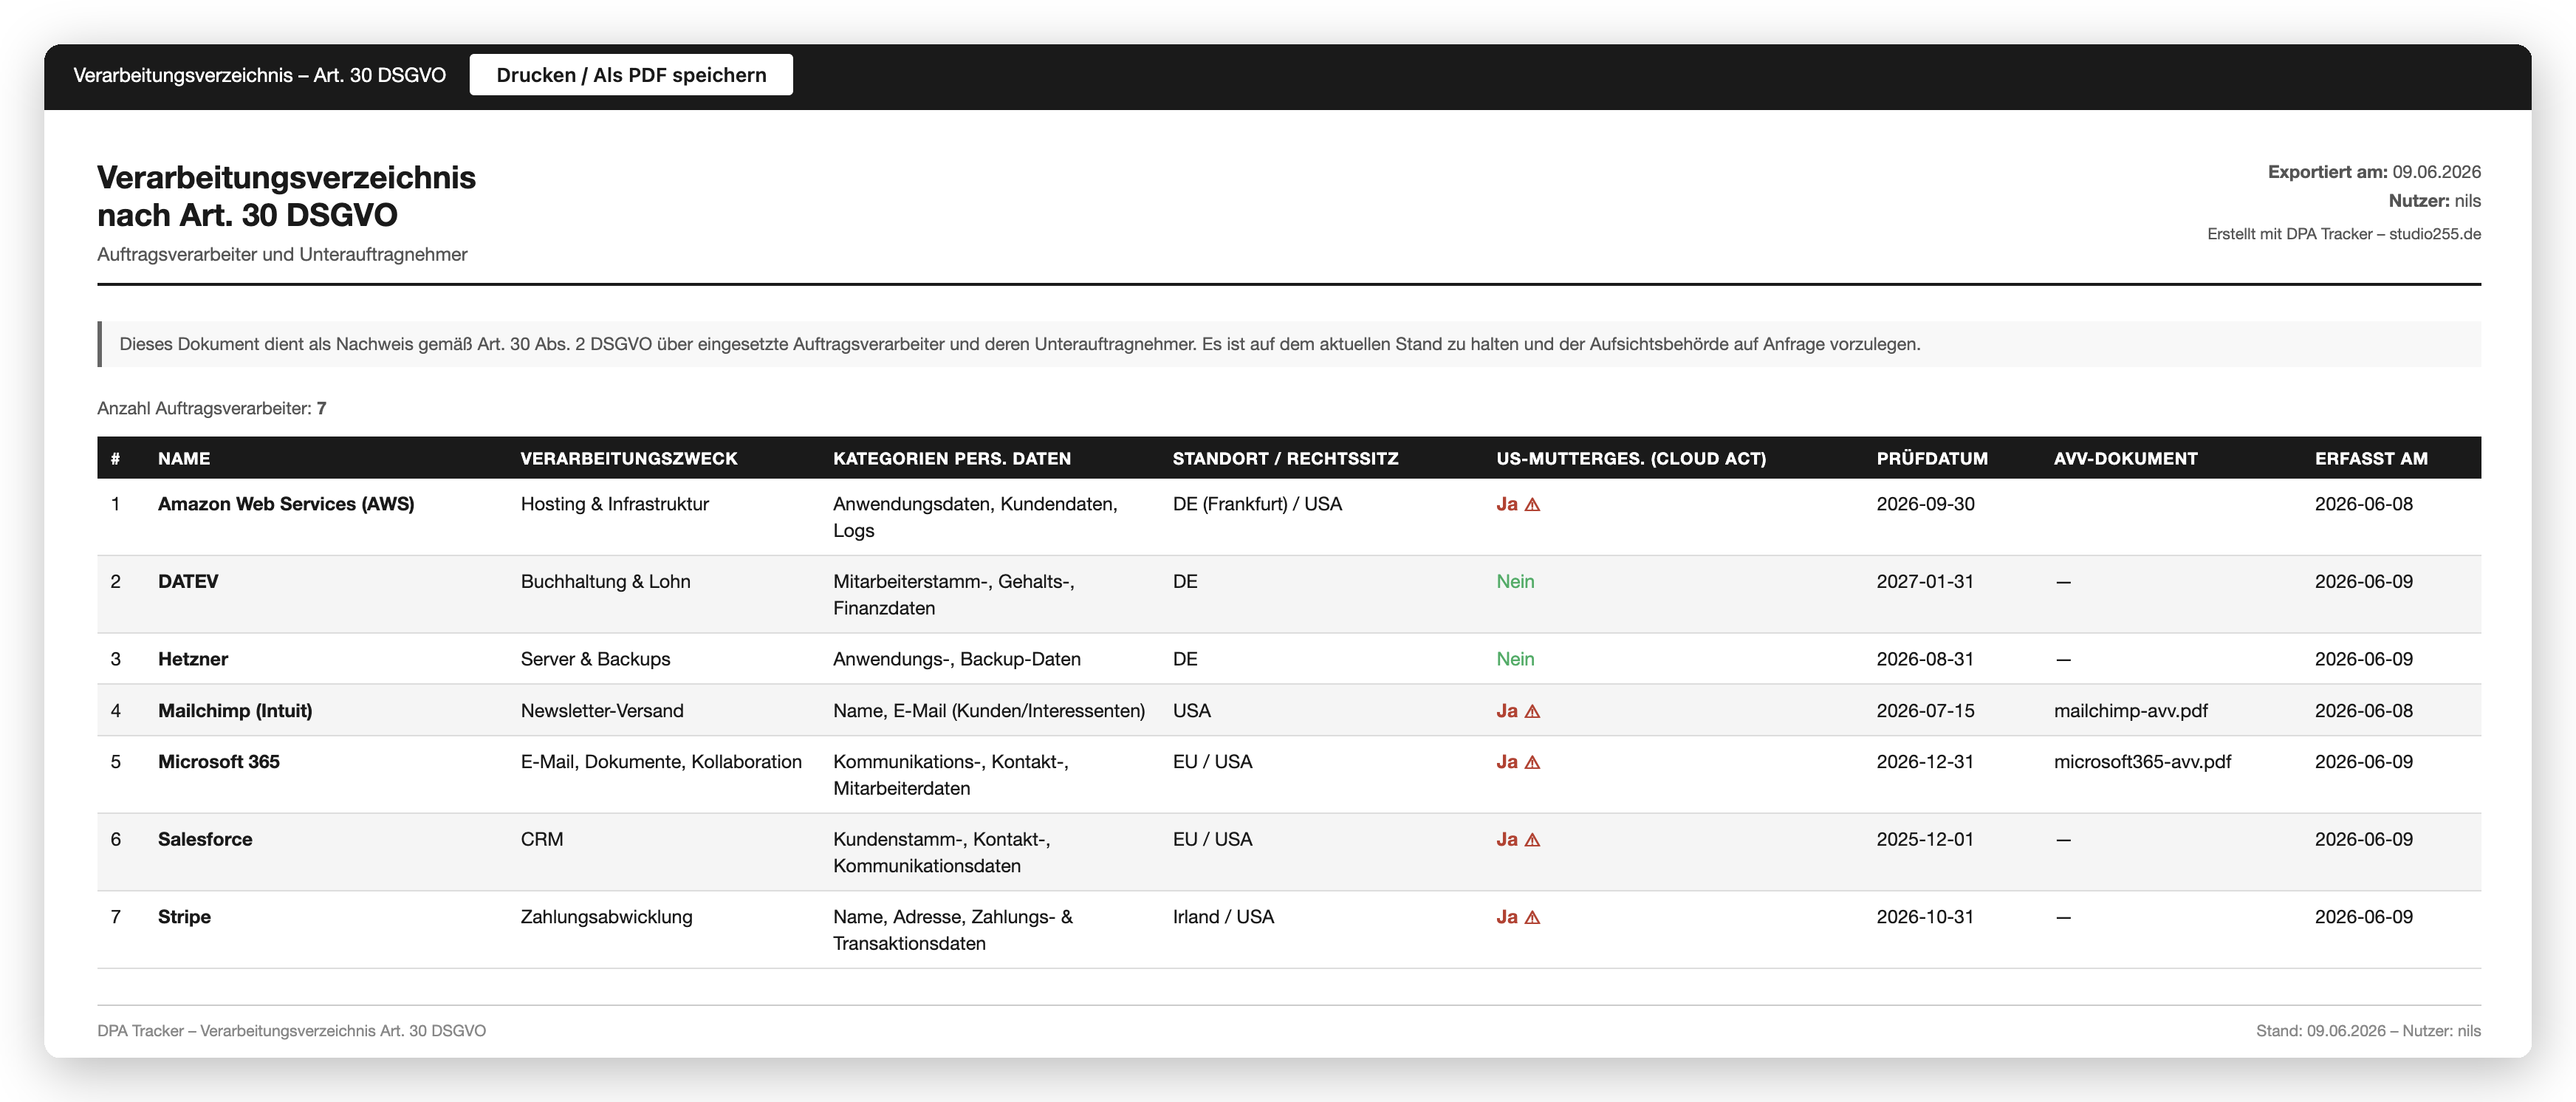Click the Nein value in Hetzner row
The height and width of the screenshot is (1102, 2576).
(x=1515, y=659)
